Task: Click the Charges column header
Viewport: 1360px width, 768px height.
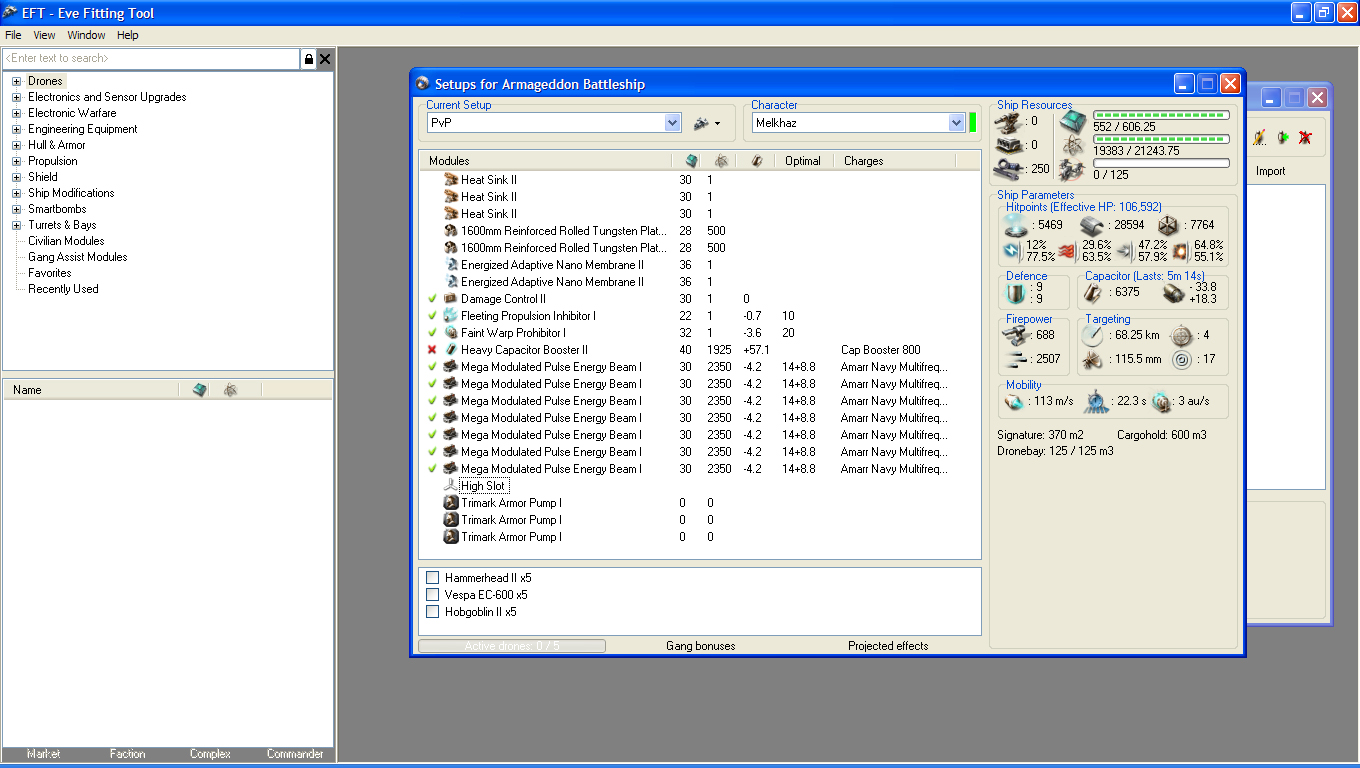Action: tap(864, 161)
